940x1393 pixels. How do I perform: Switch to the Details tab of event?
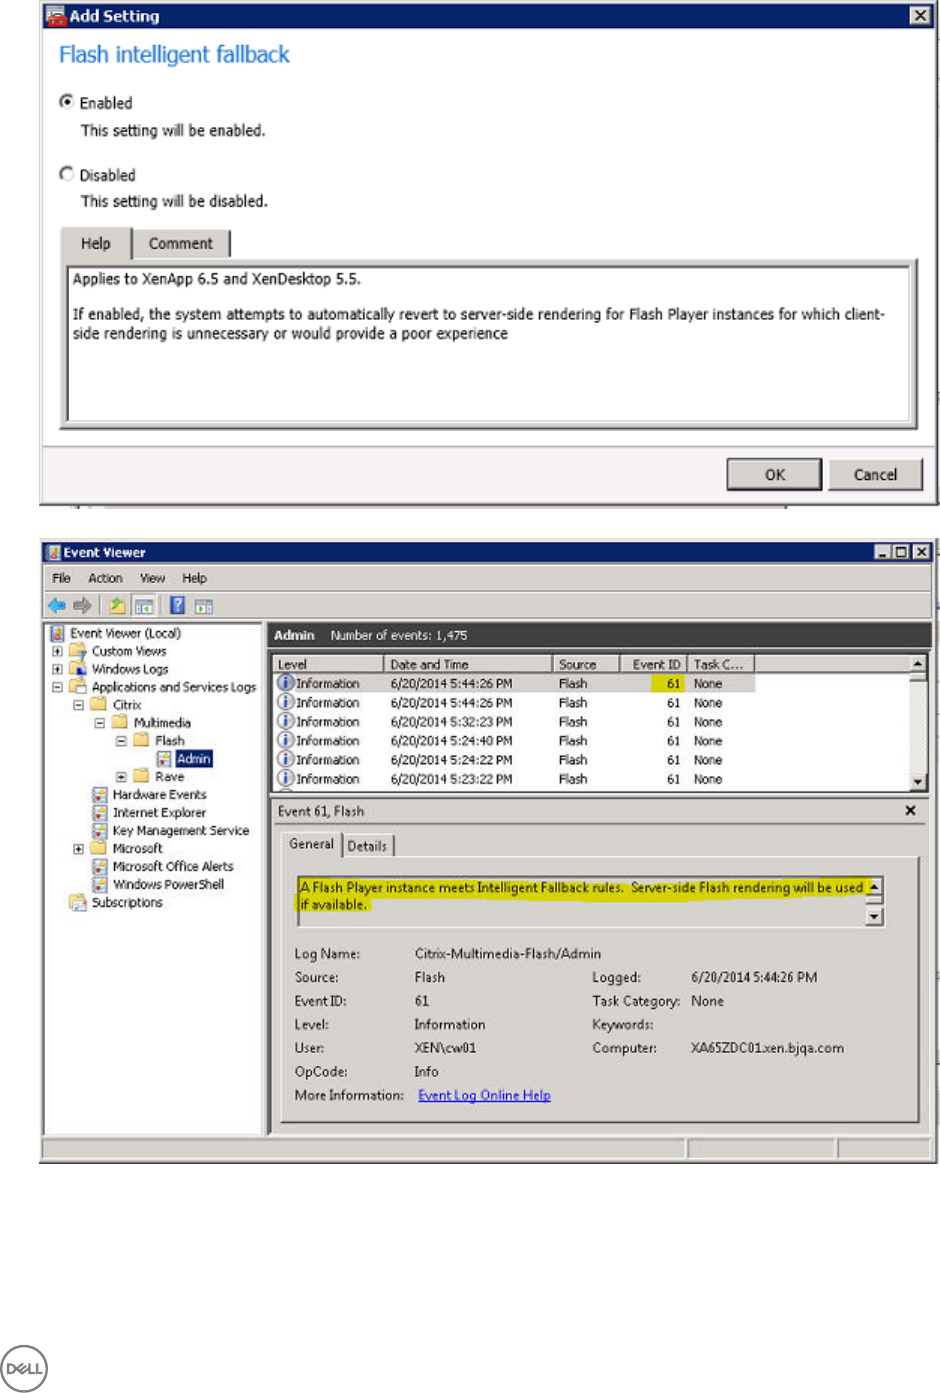[367, 846]
